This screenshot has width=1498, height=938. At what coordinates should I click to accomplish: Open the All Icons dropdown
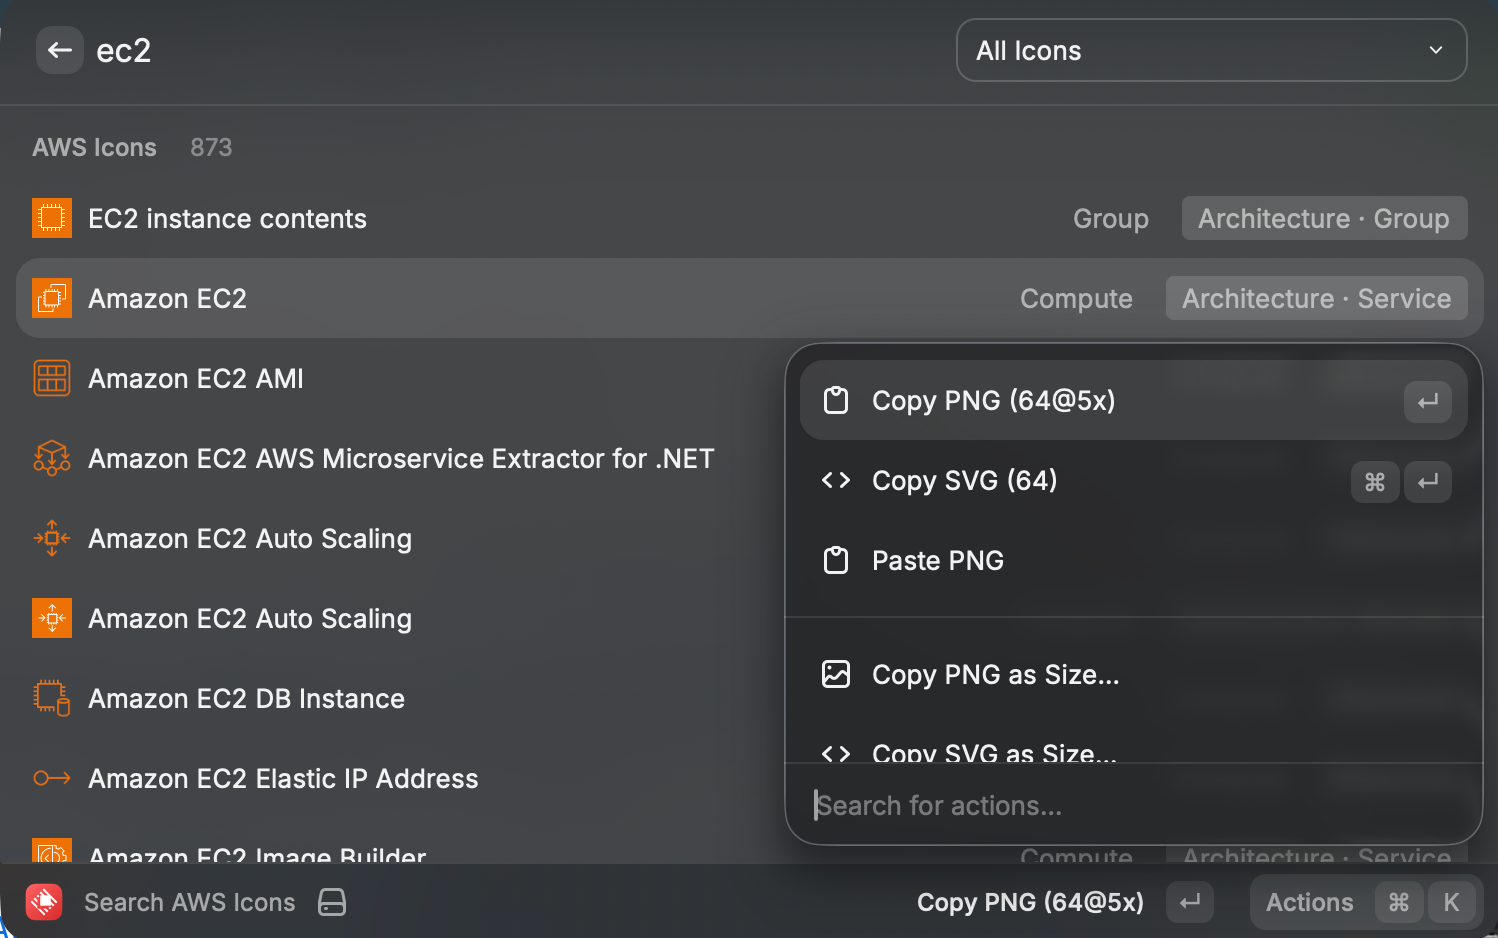pyautogui.click(x=1211, y=50)
